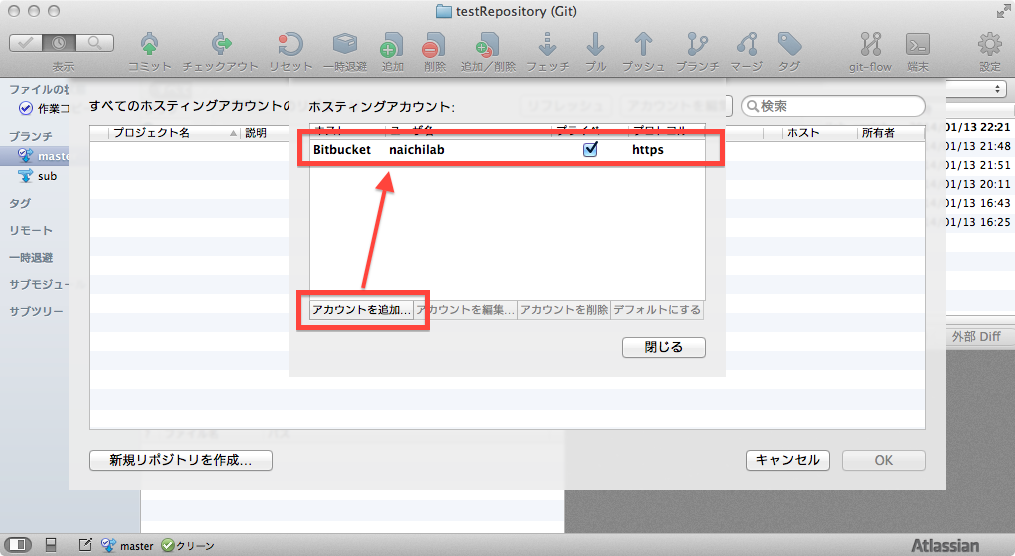Screen dimensions: 1015x556
Task: Toggle the checkbox in the Bitbucket row
Action: (x=590, y=150)
